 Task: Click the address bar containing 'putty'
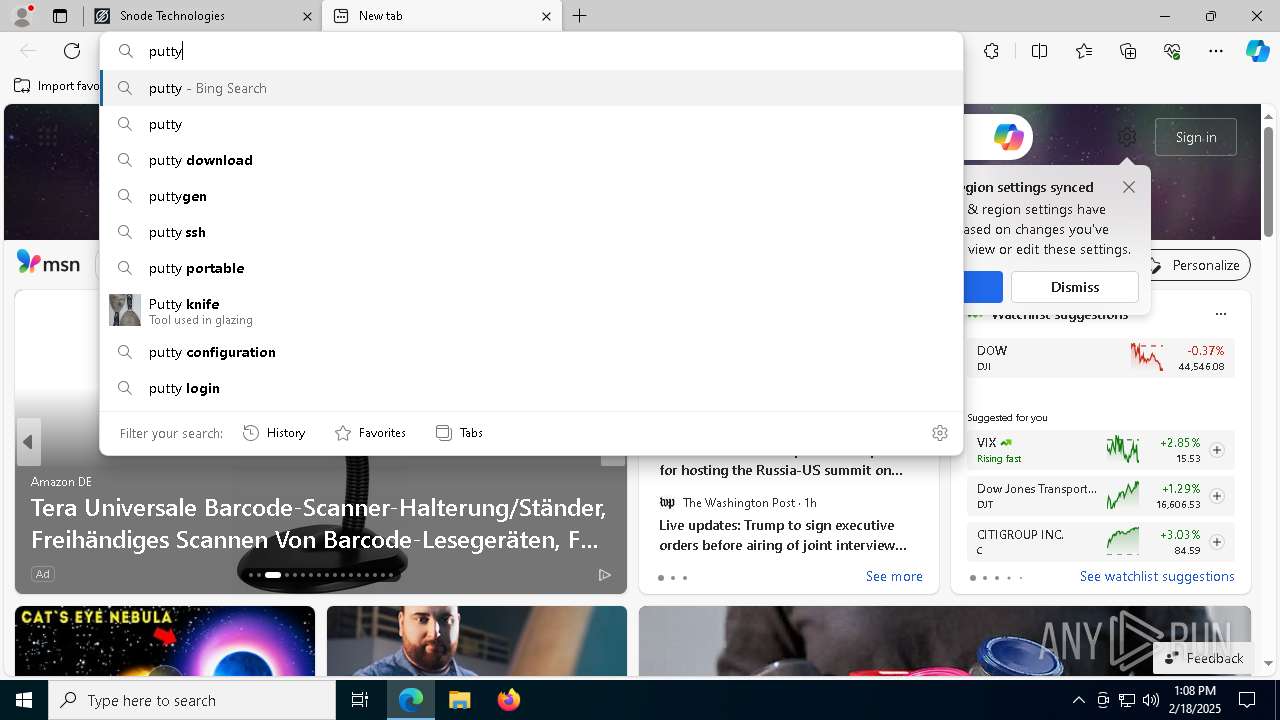coord(531,51)
